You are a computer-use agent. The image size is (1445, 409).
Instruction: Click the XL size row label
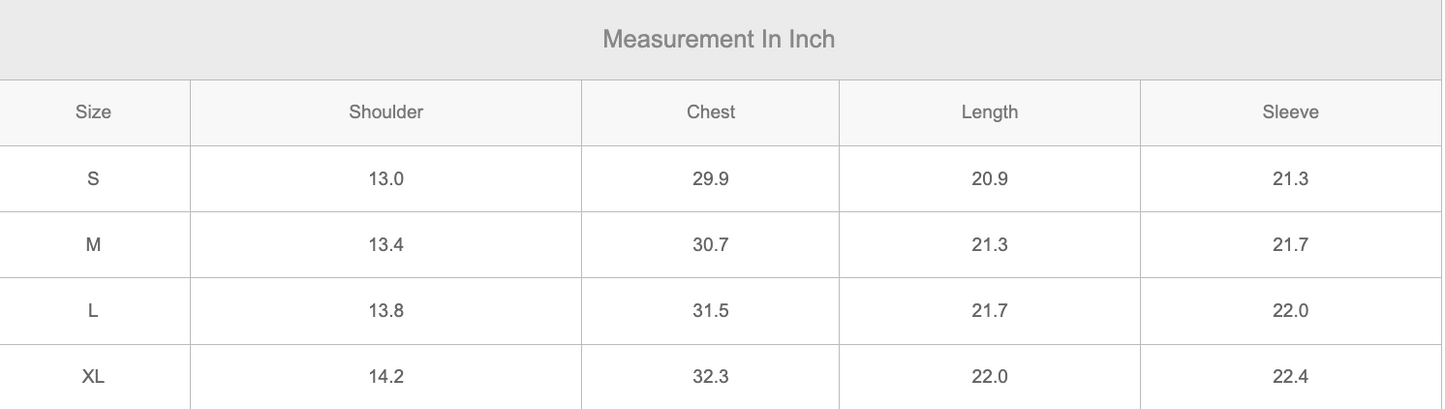pos(93,377)
